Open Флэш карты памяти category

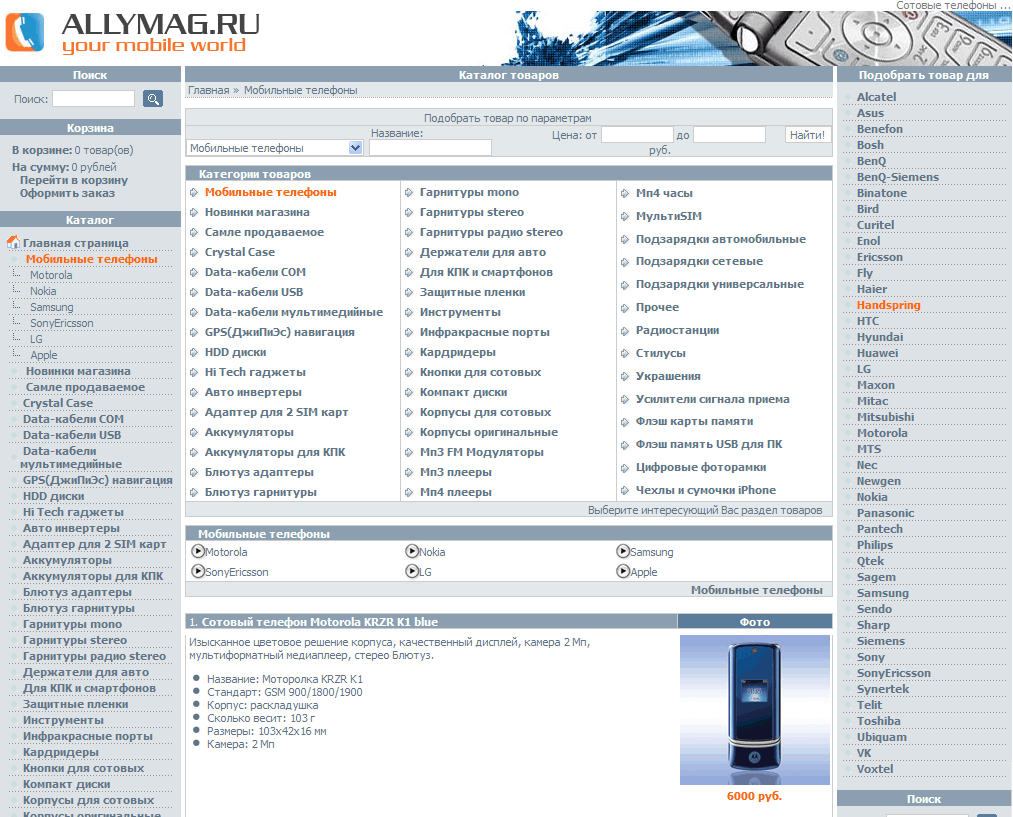(694, 421)
